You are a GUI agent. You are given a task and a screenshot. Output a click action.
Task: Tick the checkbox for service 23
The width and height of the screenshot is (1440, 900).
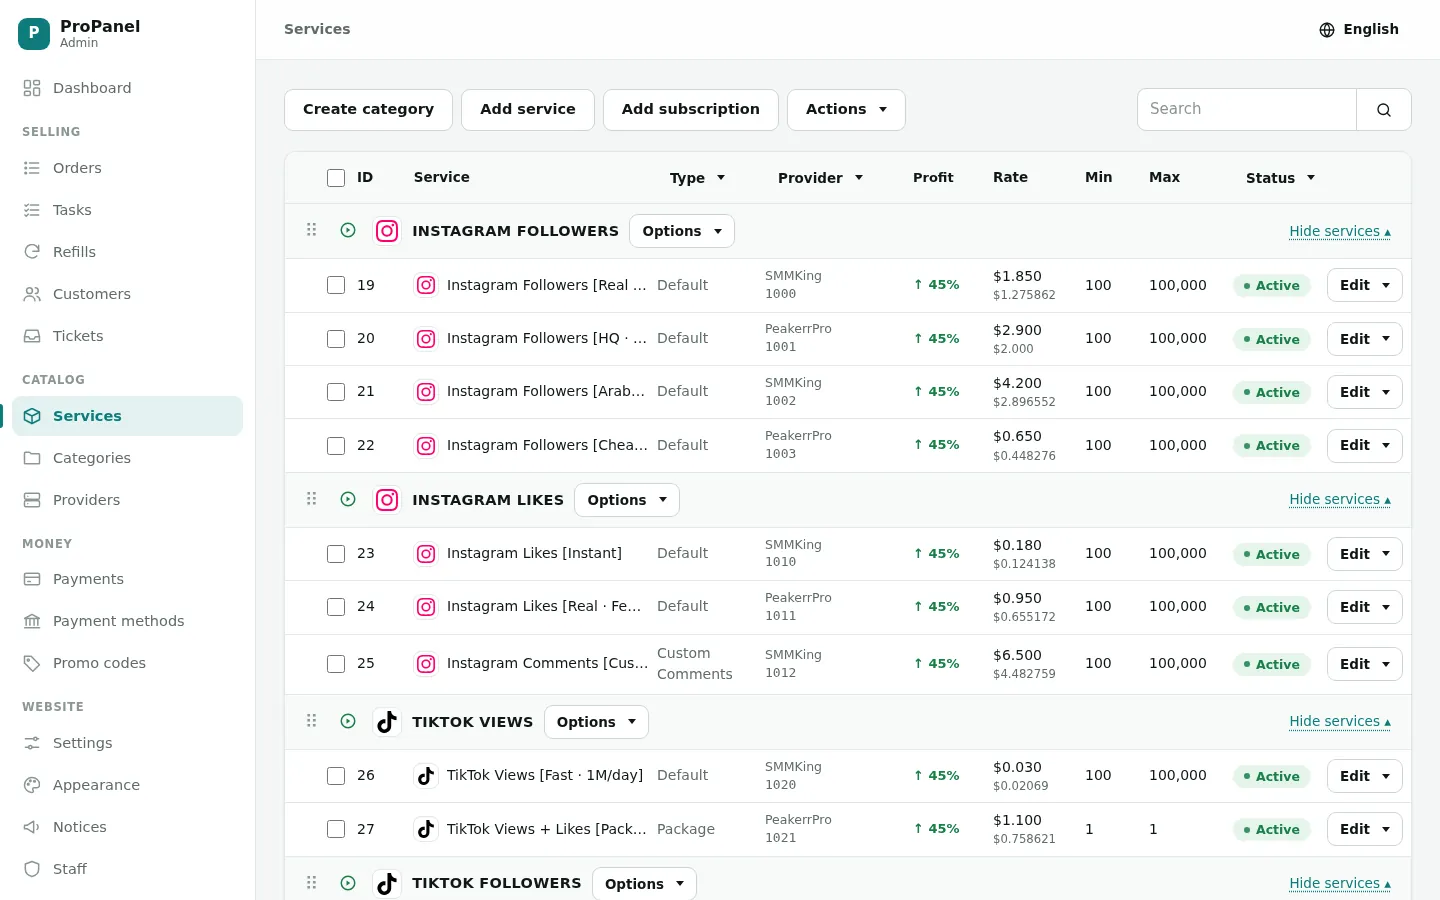click(x=336, y=554)
